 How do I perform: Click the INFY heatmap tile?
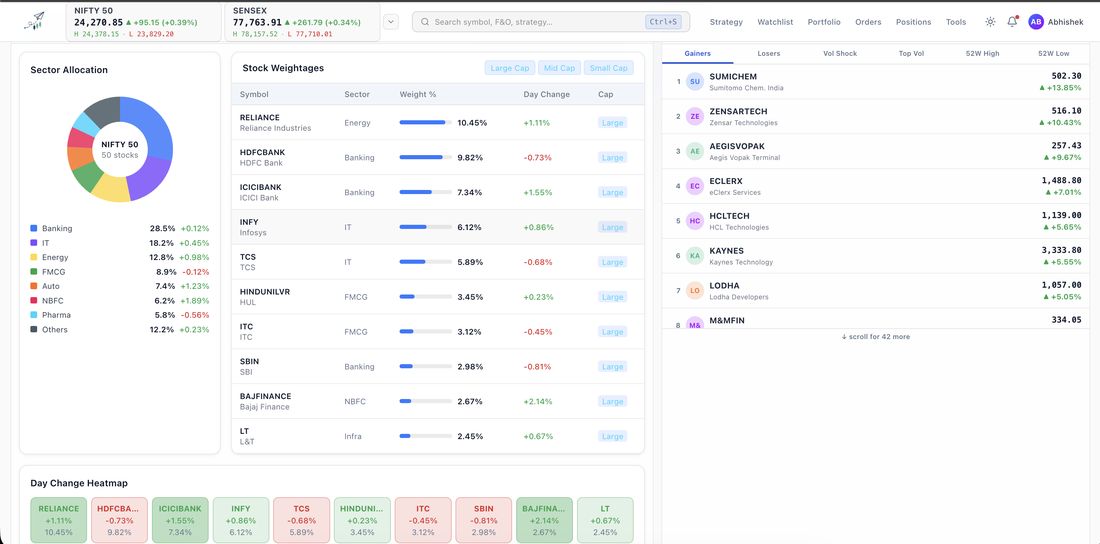(241, 520)
